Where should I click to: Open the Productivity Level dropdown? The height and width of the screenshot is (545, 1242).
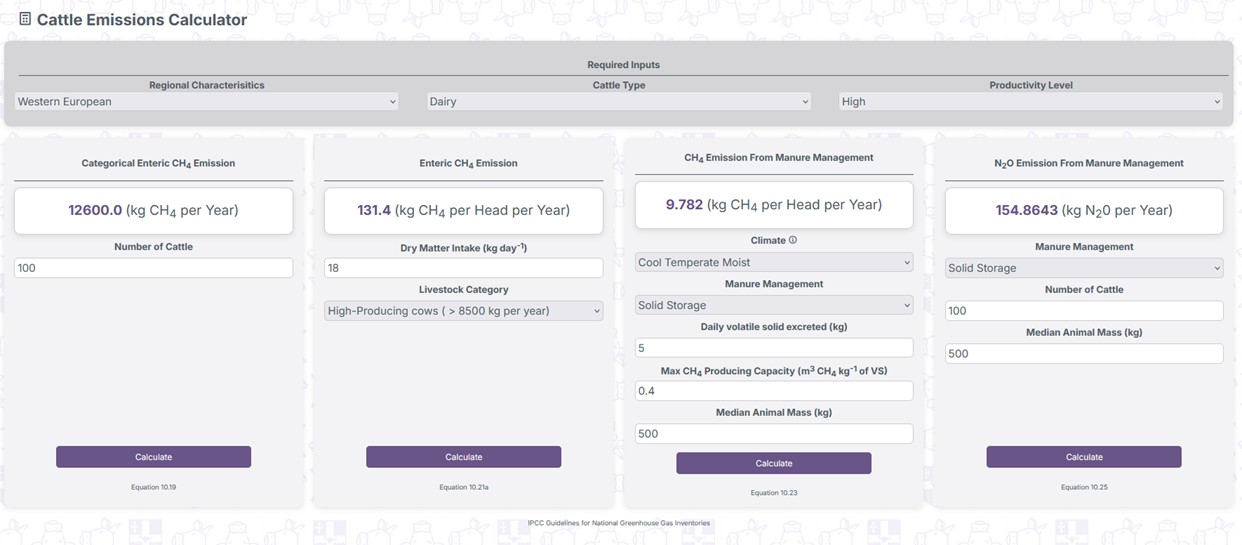[x=1031, y=102]
